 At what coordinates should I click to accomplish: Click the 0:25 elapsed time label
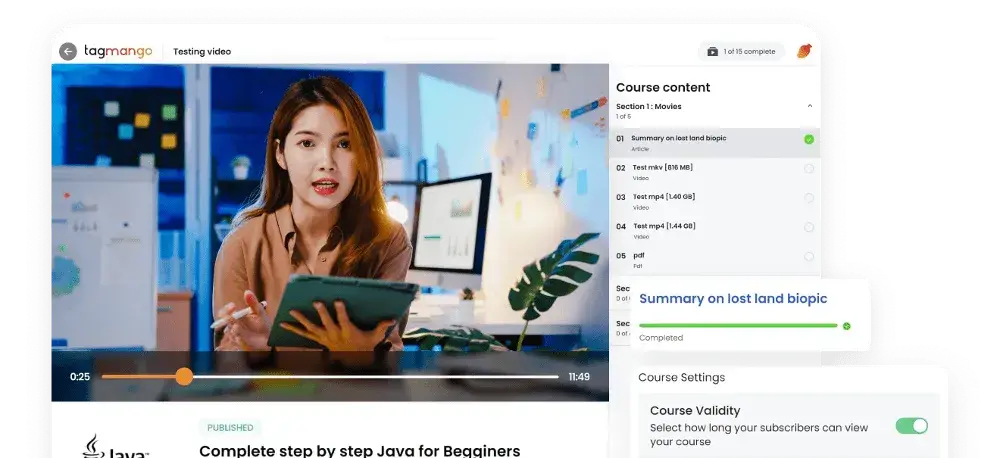click(x=80, y=377)
